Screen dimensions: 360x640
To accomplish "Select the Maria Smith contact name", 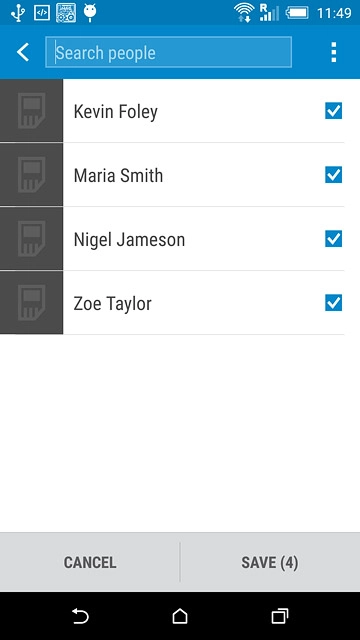I will [x=118, y=175].
